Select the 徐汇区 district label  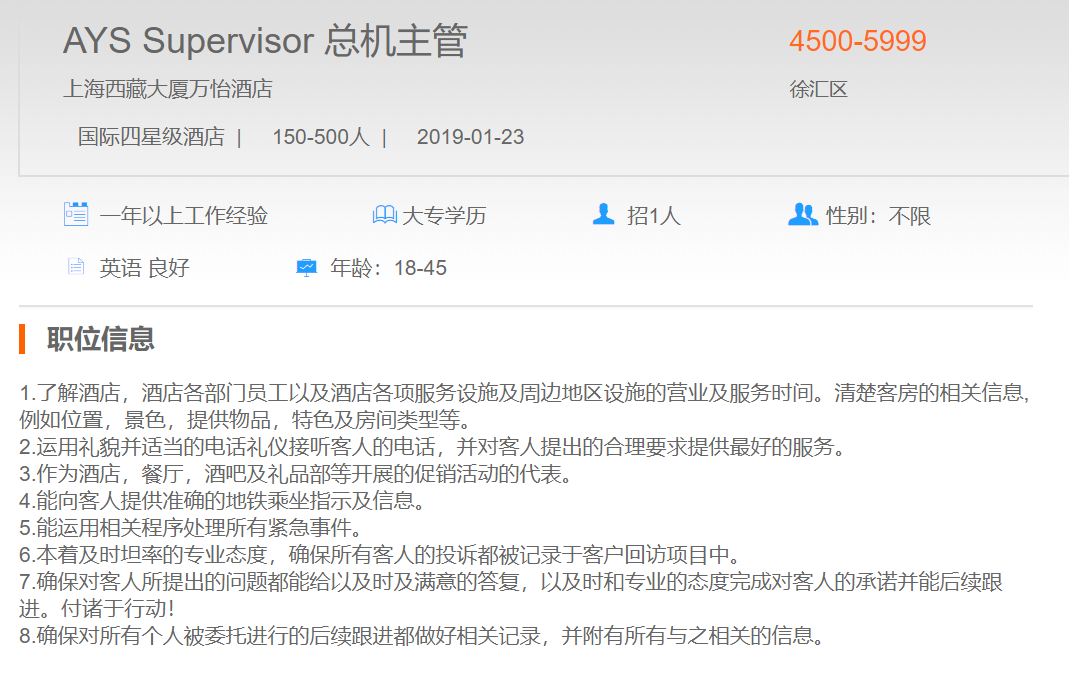[x=818, y=89]
